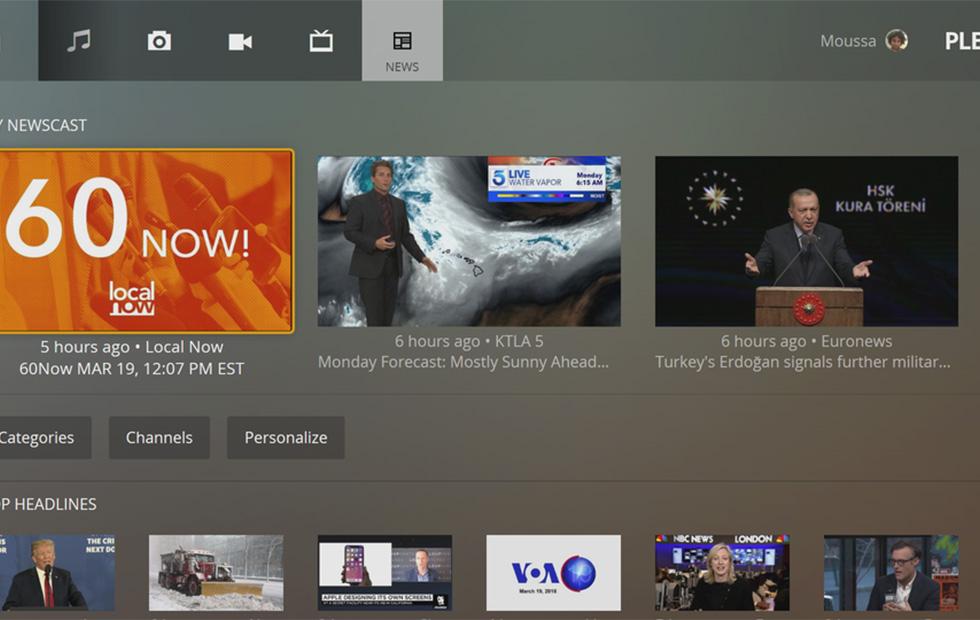Viewport: 980px width, 620px height.
Task: Click '5 hours ago • Local Now' caption
Action: pos(131,347)
